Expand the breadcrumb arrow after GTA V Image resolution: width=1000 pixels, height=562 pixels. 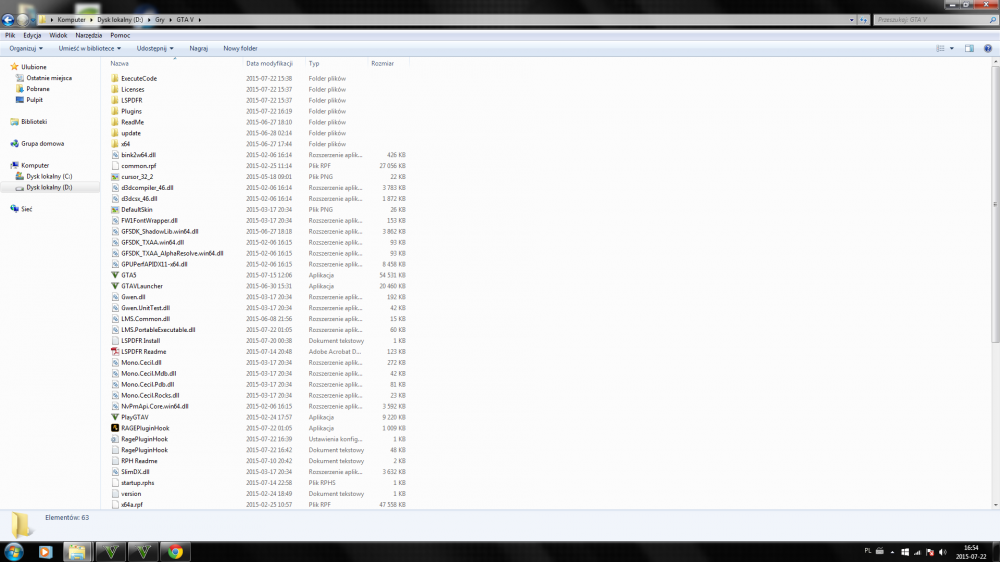(200, 20)
